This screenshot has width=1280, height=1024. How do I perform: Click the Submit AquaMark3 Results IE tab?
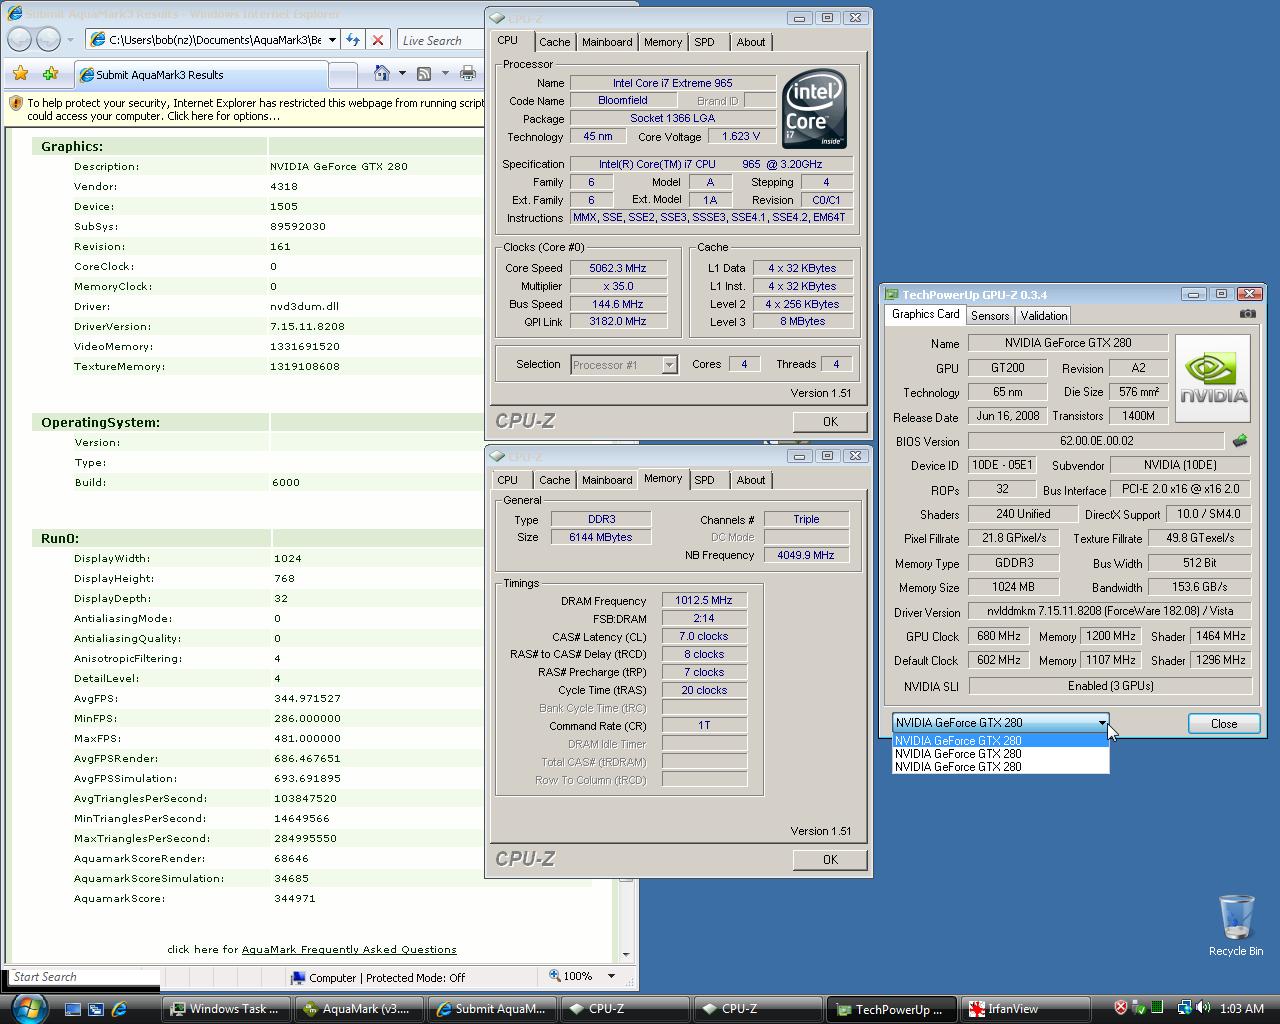coord(202,74)
